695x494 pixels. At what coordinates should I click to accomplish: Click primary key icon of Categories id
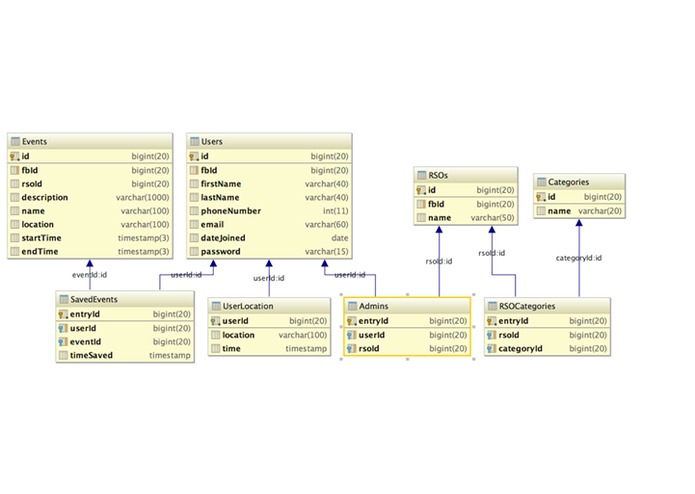[541, 197]
